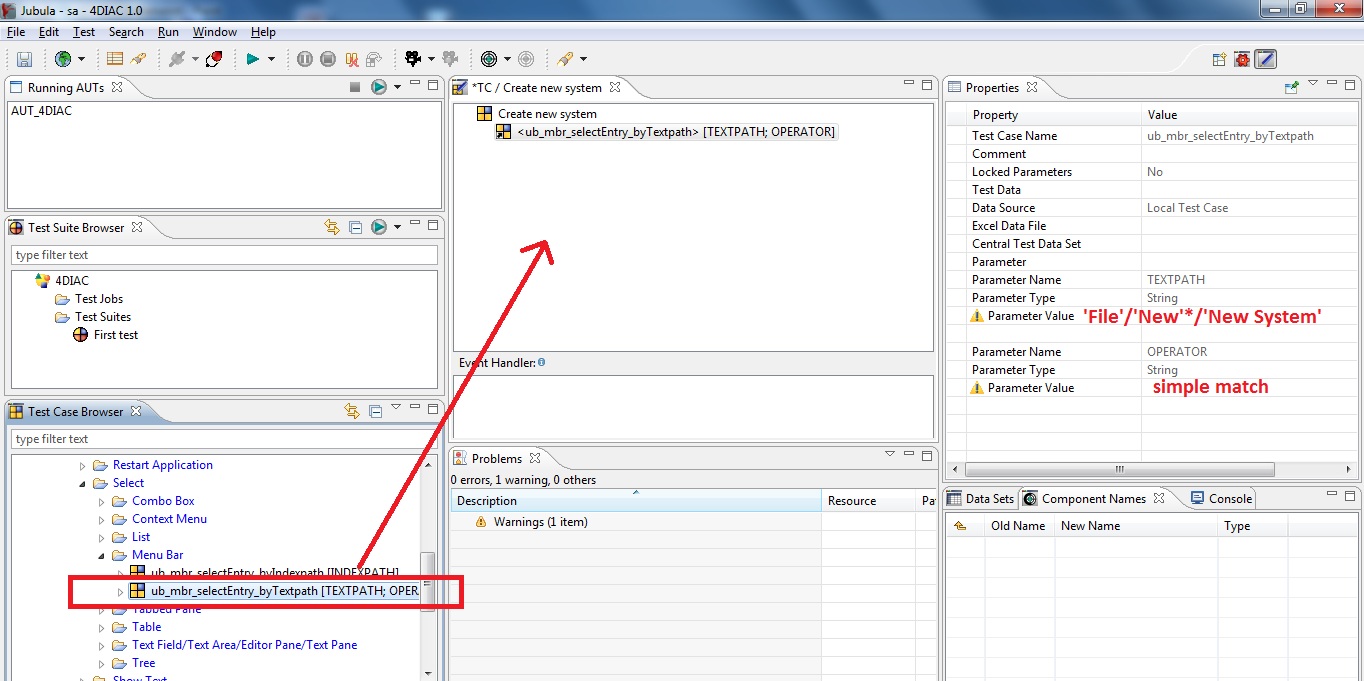This screenshot has width=1364, height=681.
Task: Click the Properties panel horizontal scrollbar
Action: (1120, 469)
